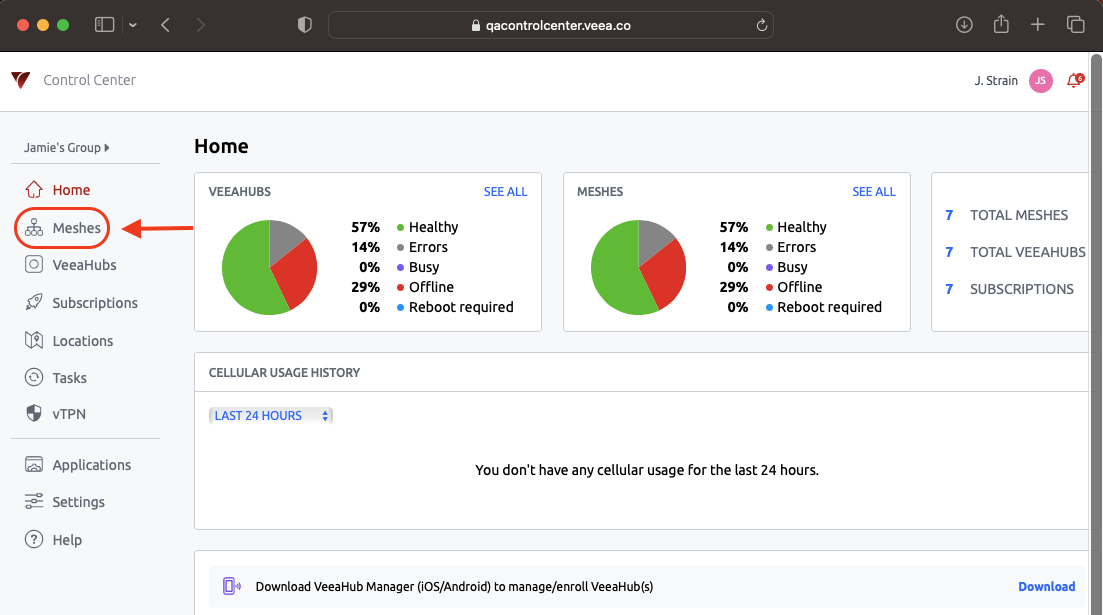Click the Subscriptions count in summary card
This screenshot has height=615, width=1103.
tap(949, 289)
